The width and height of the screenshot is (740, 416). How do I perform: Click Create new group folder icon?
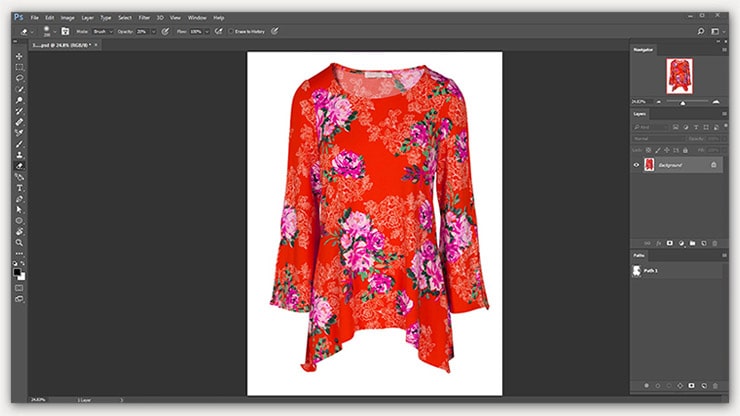[x=692, y=243]
